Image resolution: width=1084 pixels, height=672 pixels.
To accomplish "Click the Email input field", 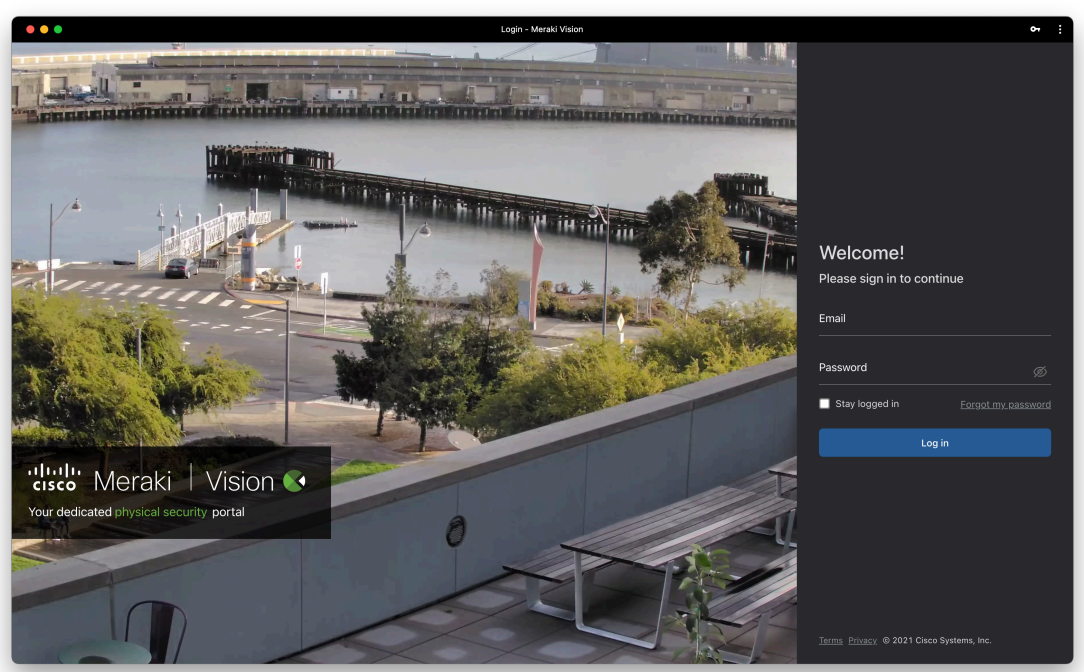I will pos(934,320).
